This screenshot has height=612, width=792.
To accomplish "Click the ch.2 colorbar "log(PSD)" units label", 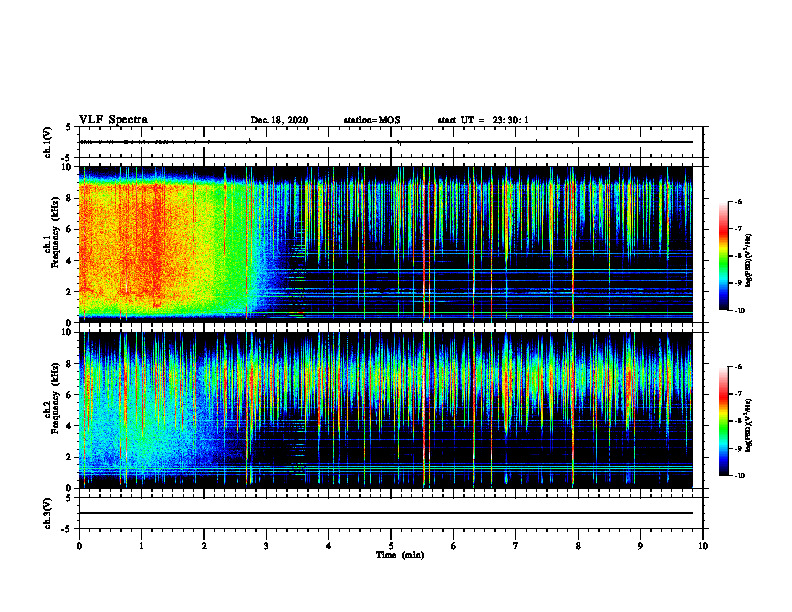I will click(749, 425).
